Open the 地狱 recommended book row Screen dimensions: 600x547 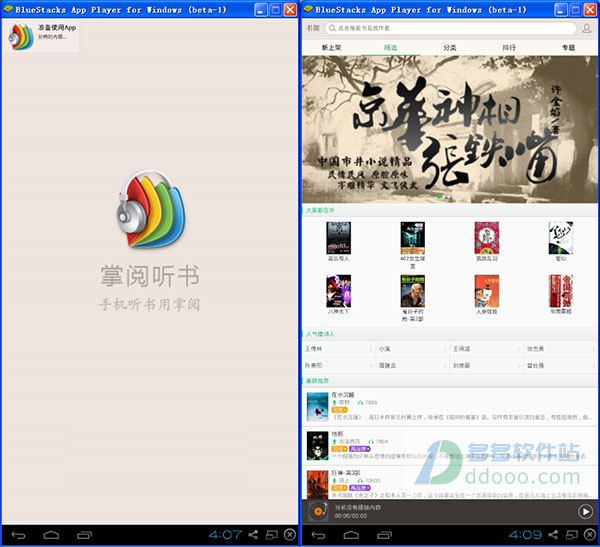pyautogui.click(x=450, y=446)
